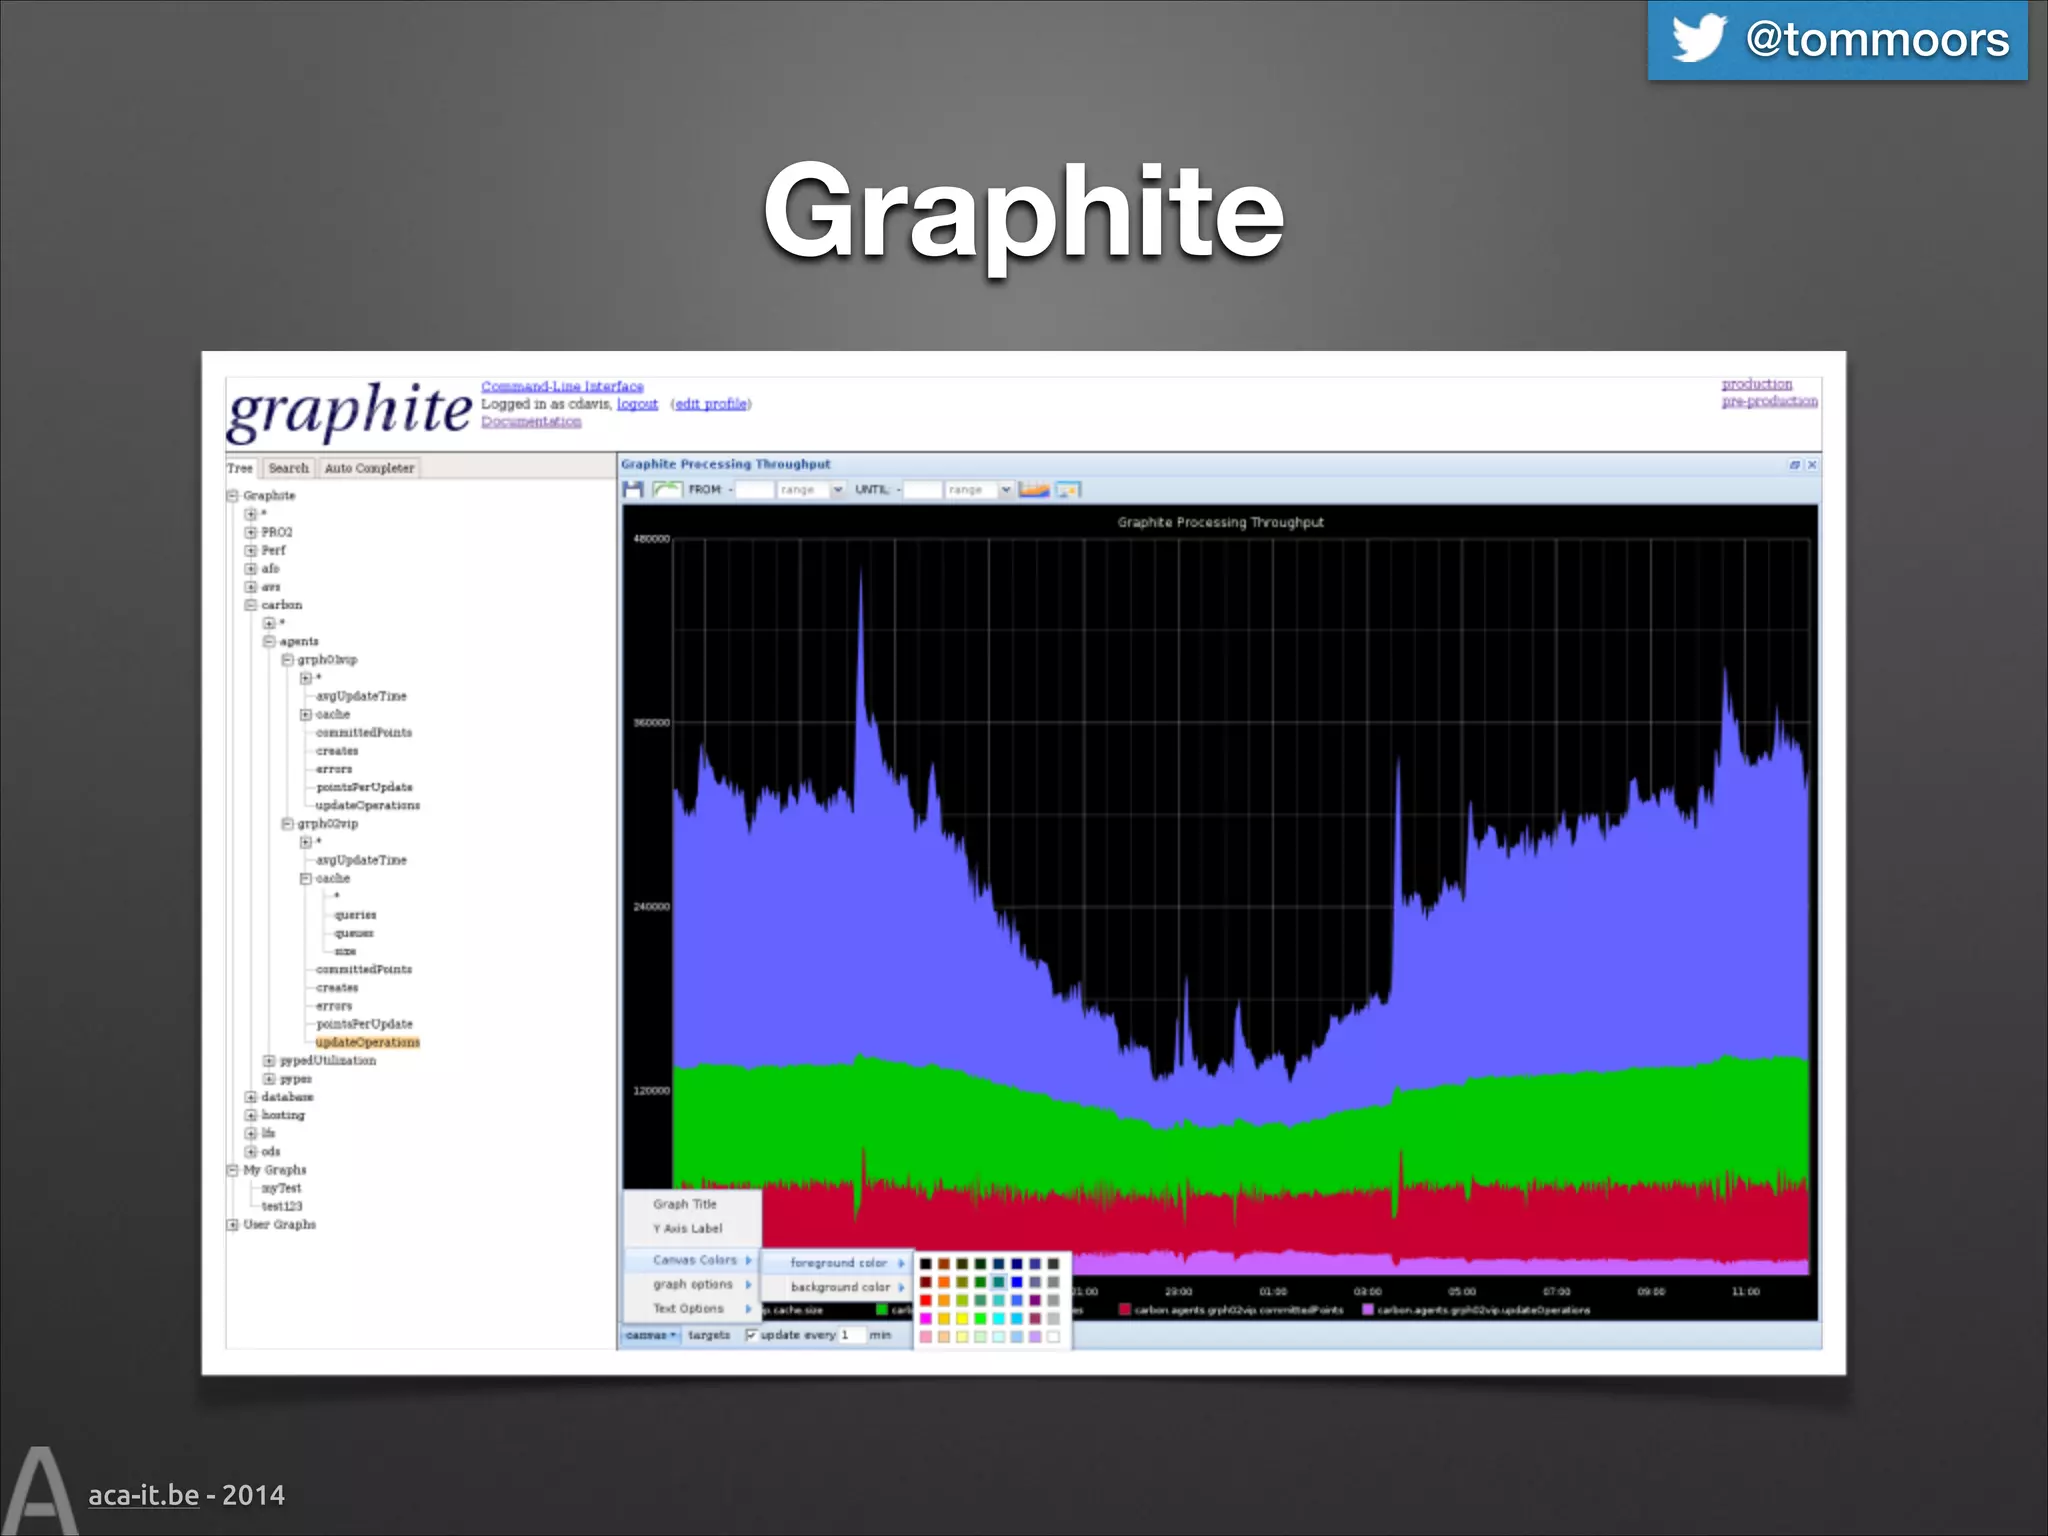Viewport: 2048px width, 1536px height.
Task: Click the edit profile link
Action: 711,404
